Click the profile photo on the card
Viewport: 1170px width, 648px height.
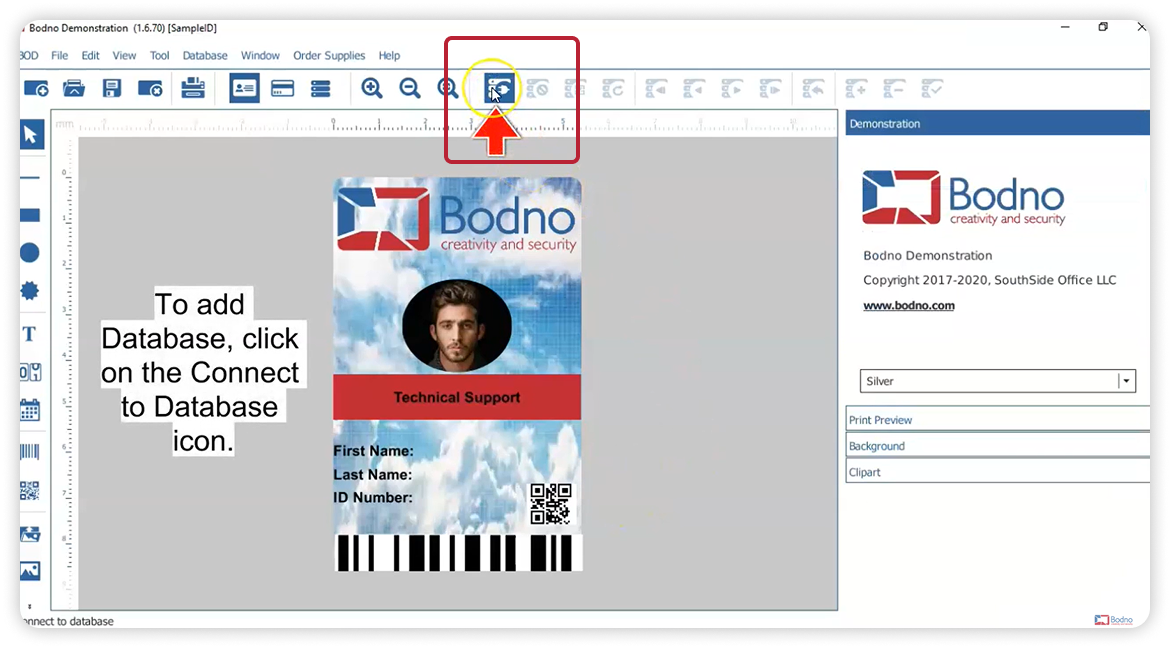pyautogui.click(x=457, y=325)
